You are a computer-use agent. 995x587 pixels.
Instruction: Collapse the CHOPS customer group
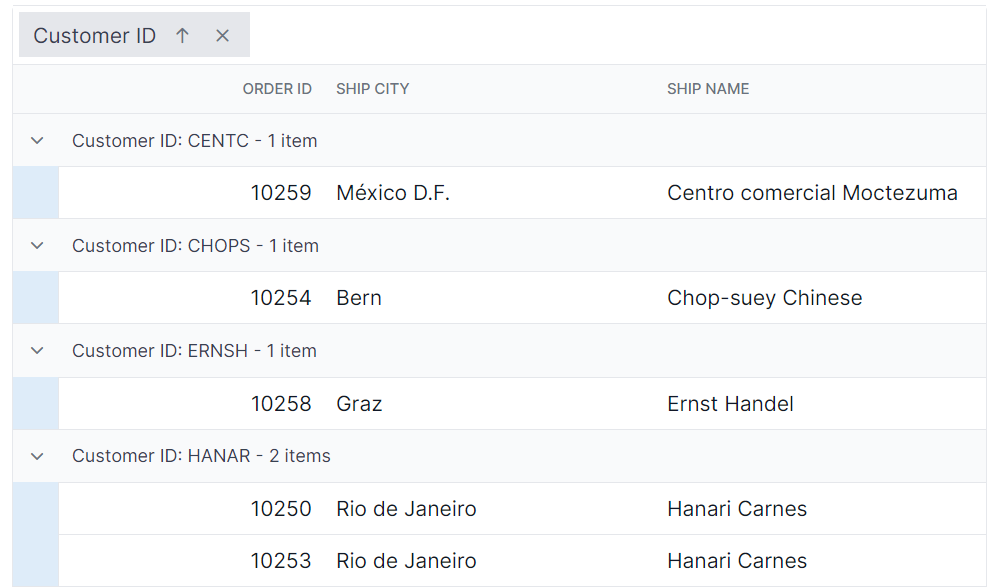pos(37,246)
